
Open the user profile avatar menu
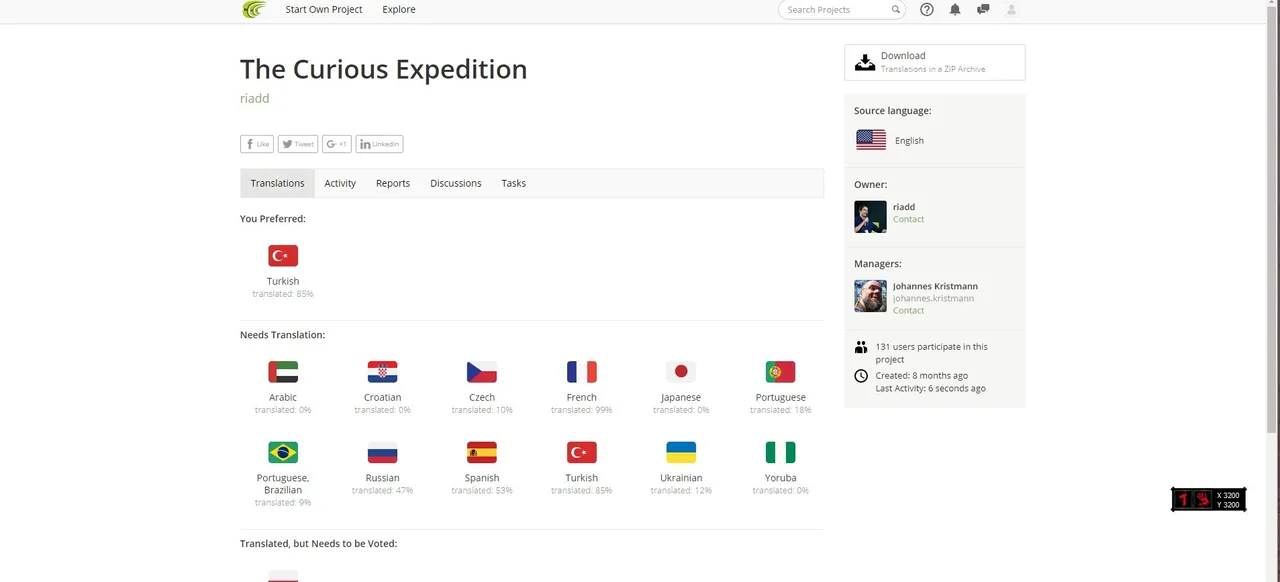tap(1011, 10)
